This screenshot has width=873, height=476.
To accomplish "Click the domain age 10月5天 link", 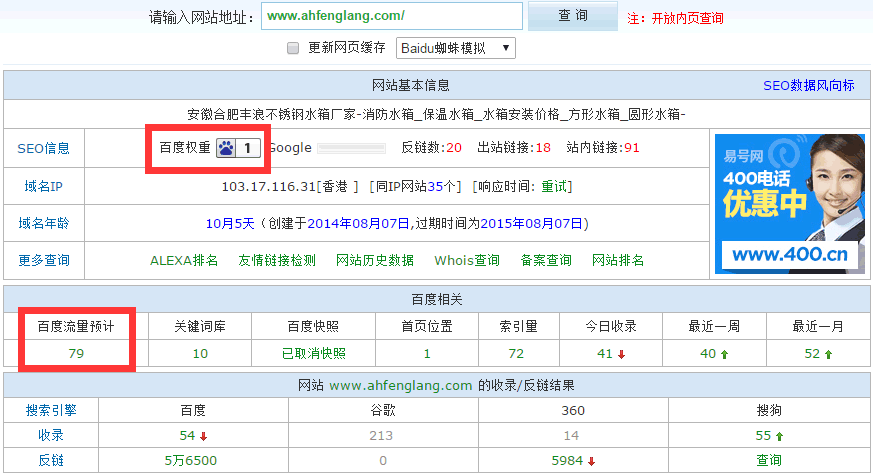I will (x=230, y=223).
